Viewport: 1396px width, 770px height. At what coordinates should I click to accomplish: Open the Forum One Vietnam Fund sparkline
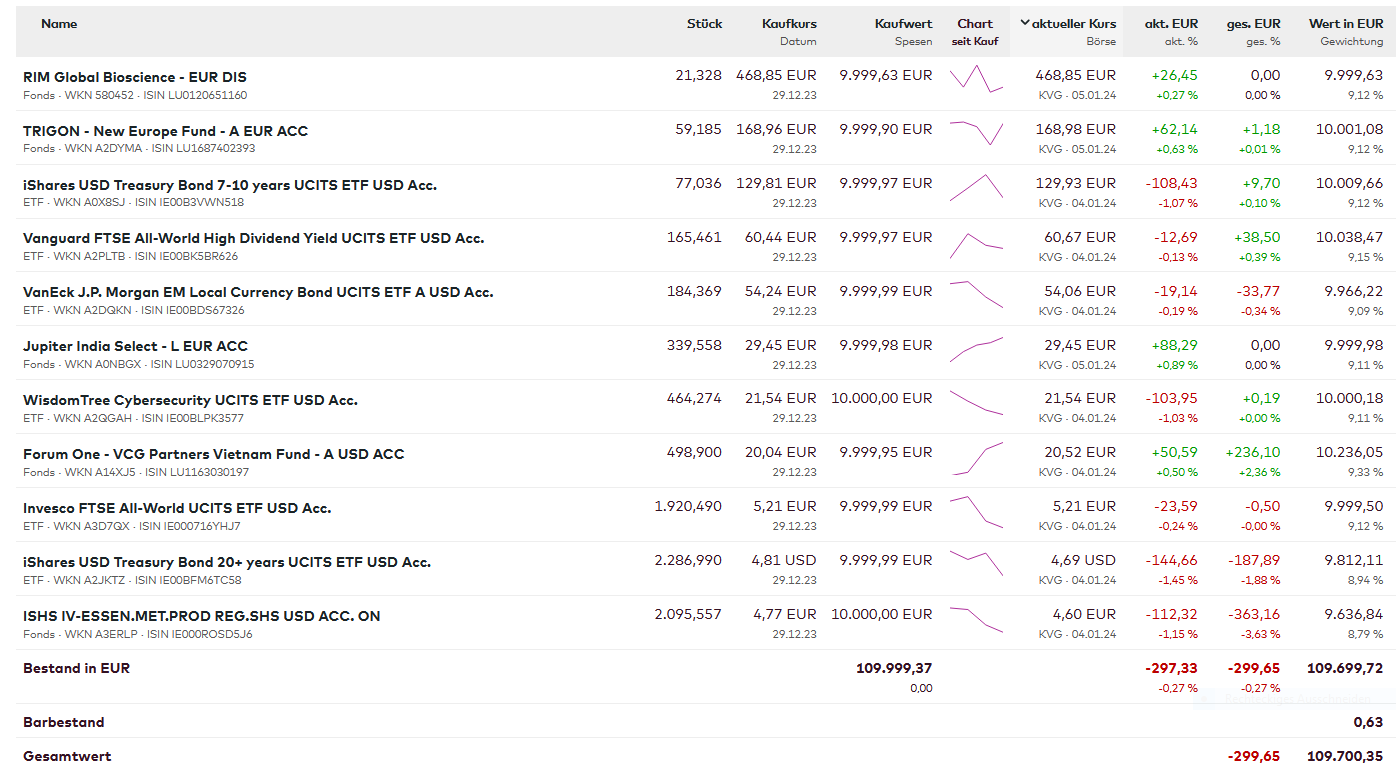click(976, 458)
